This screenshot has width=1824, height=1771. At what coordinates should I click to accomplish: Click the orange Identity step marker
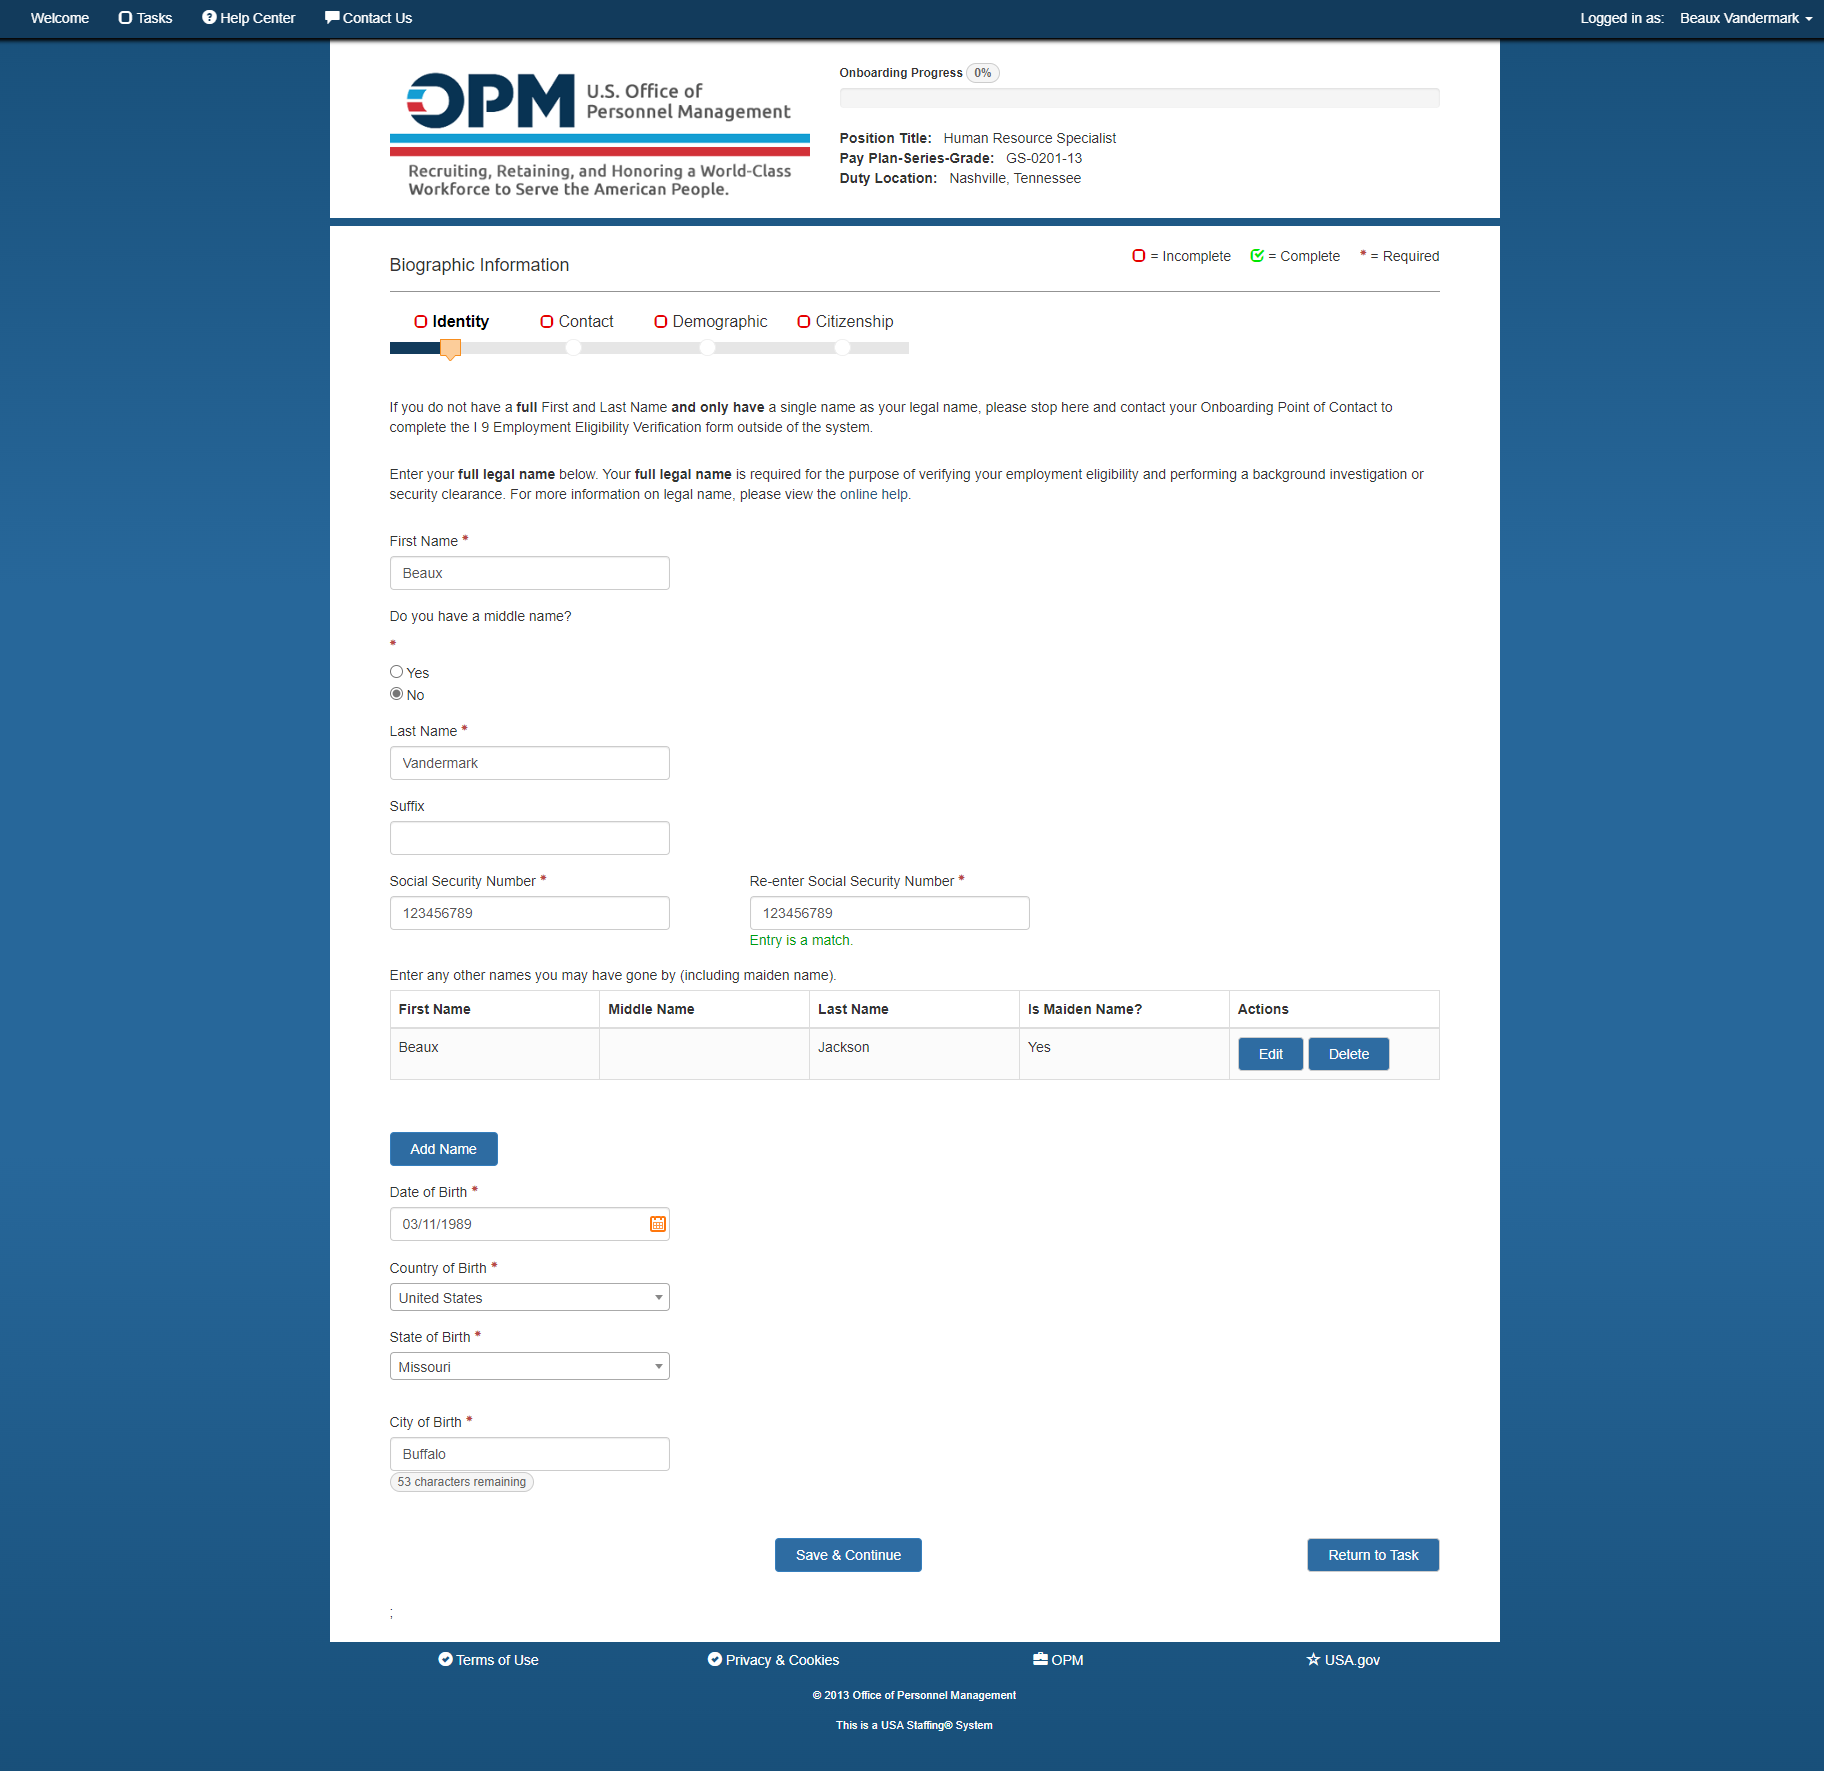point(451,349)
